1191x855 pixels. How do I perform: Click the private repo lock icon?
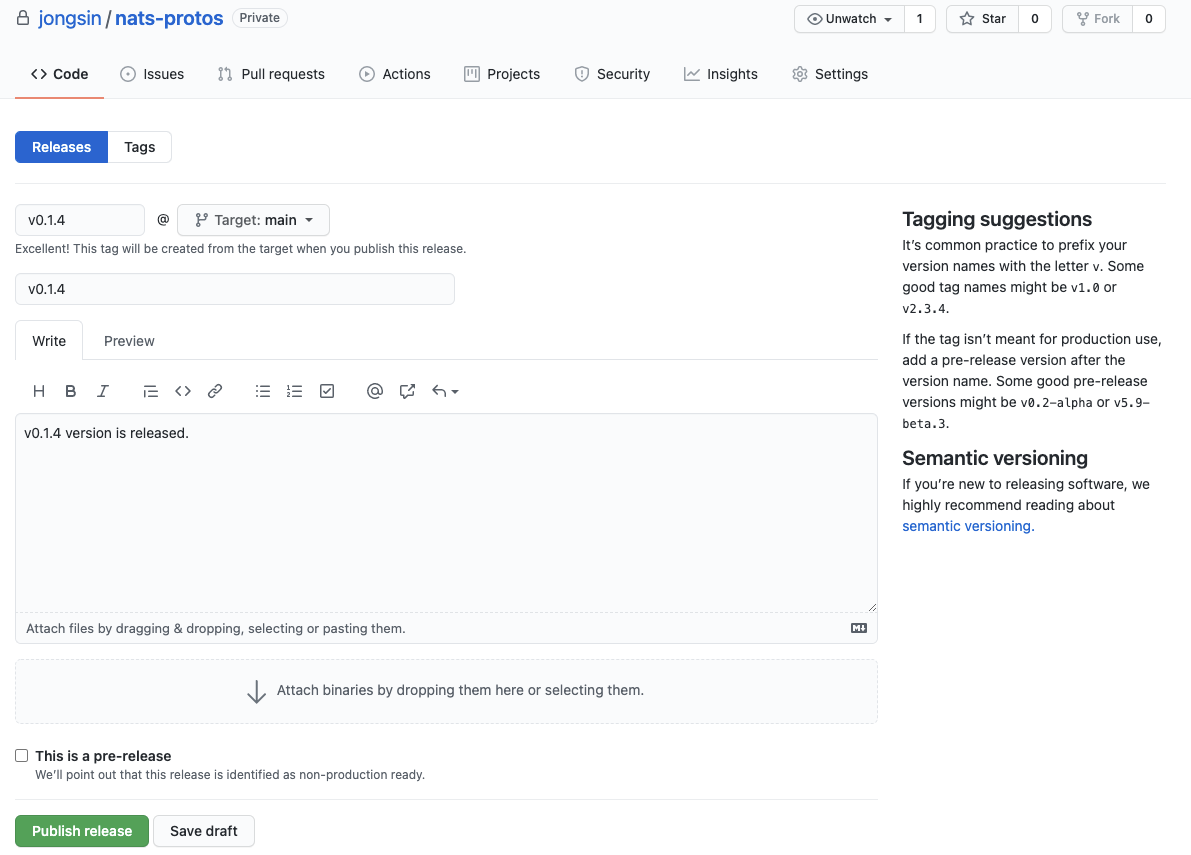tap(24, 17)
